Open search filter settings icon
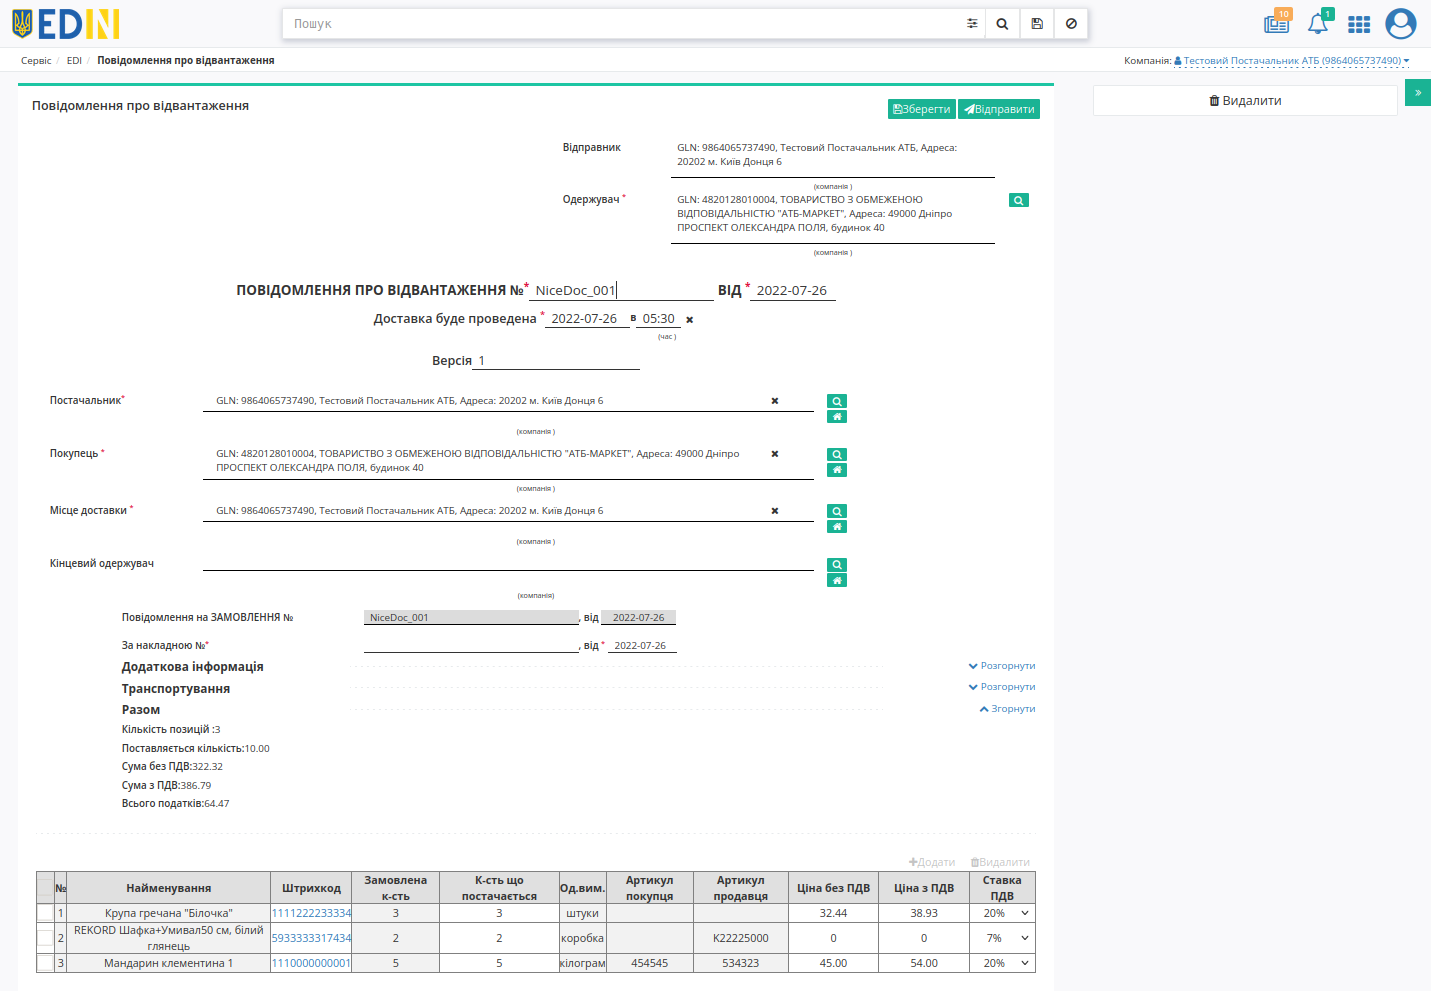 point(972,23)
